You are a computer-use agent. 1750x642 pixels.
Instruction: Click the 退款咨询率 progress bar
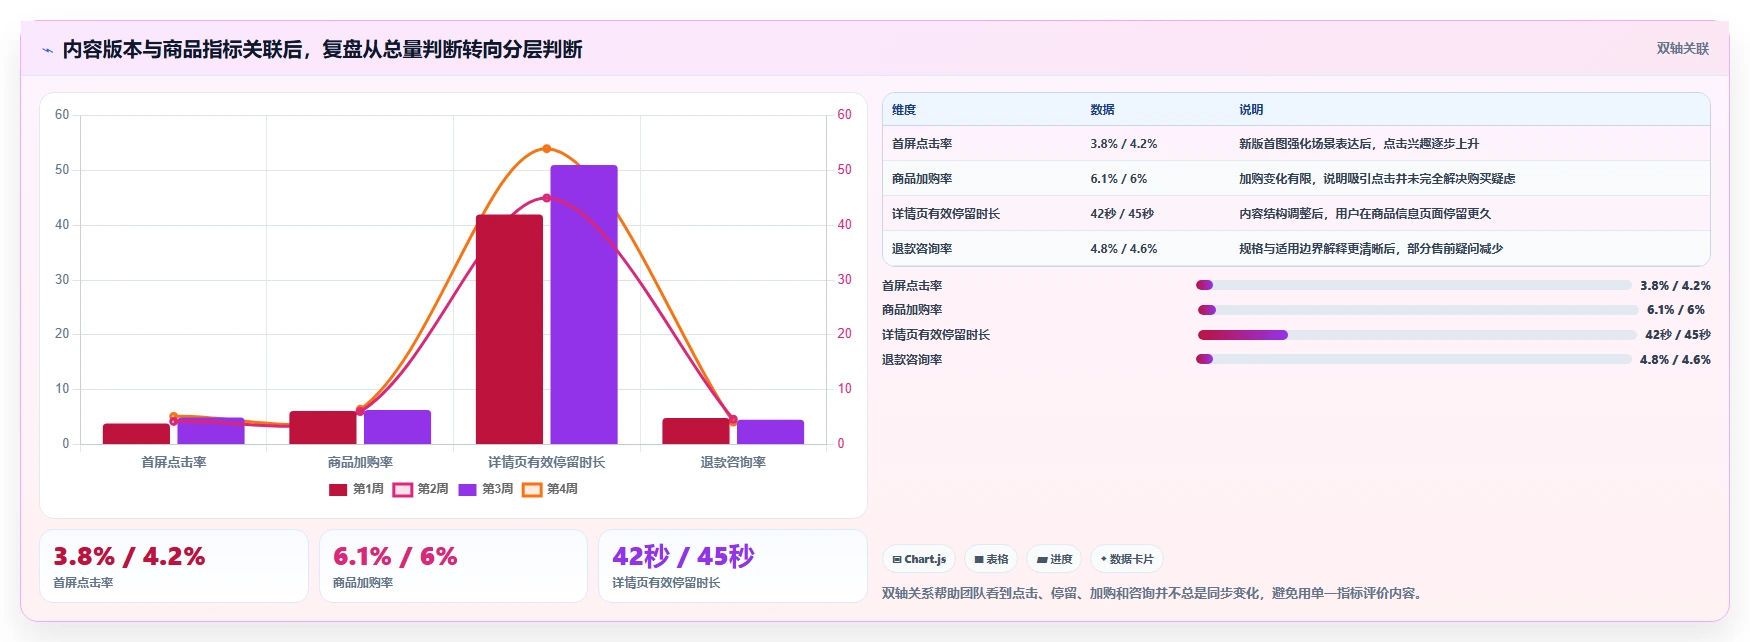[1414, 359]
